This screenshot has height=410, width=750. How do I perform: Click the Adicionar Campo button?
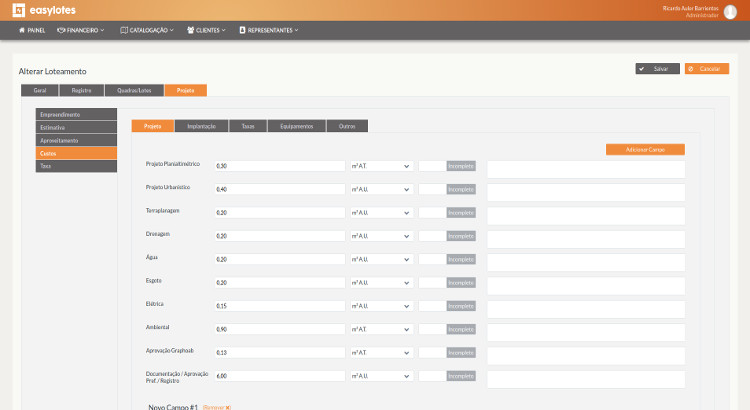pos(645,150)
